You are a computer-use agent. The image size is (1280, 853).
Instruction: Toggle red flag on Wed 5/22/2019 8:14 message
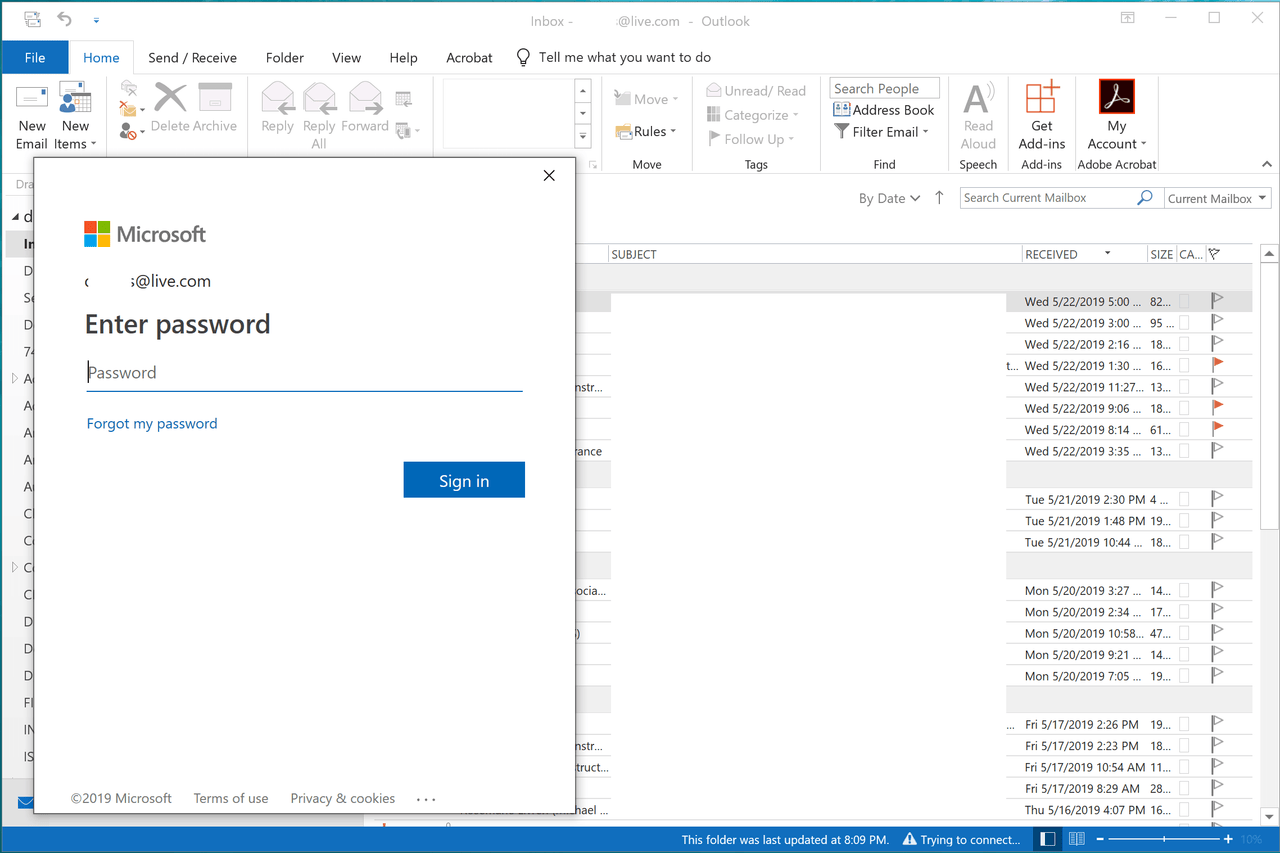tap(1217, 429)
